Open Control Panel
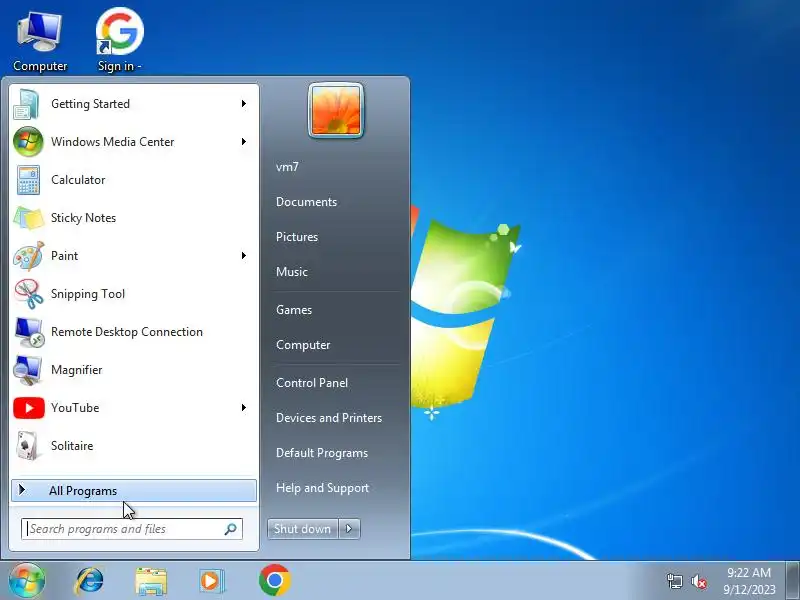Screen dimensions: 800x600 312,383
